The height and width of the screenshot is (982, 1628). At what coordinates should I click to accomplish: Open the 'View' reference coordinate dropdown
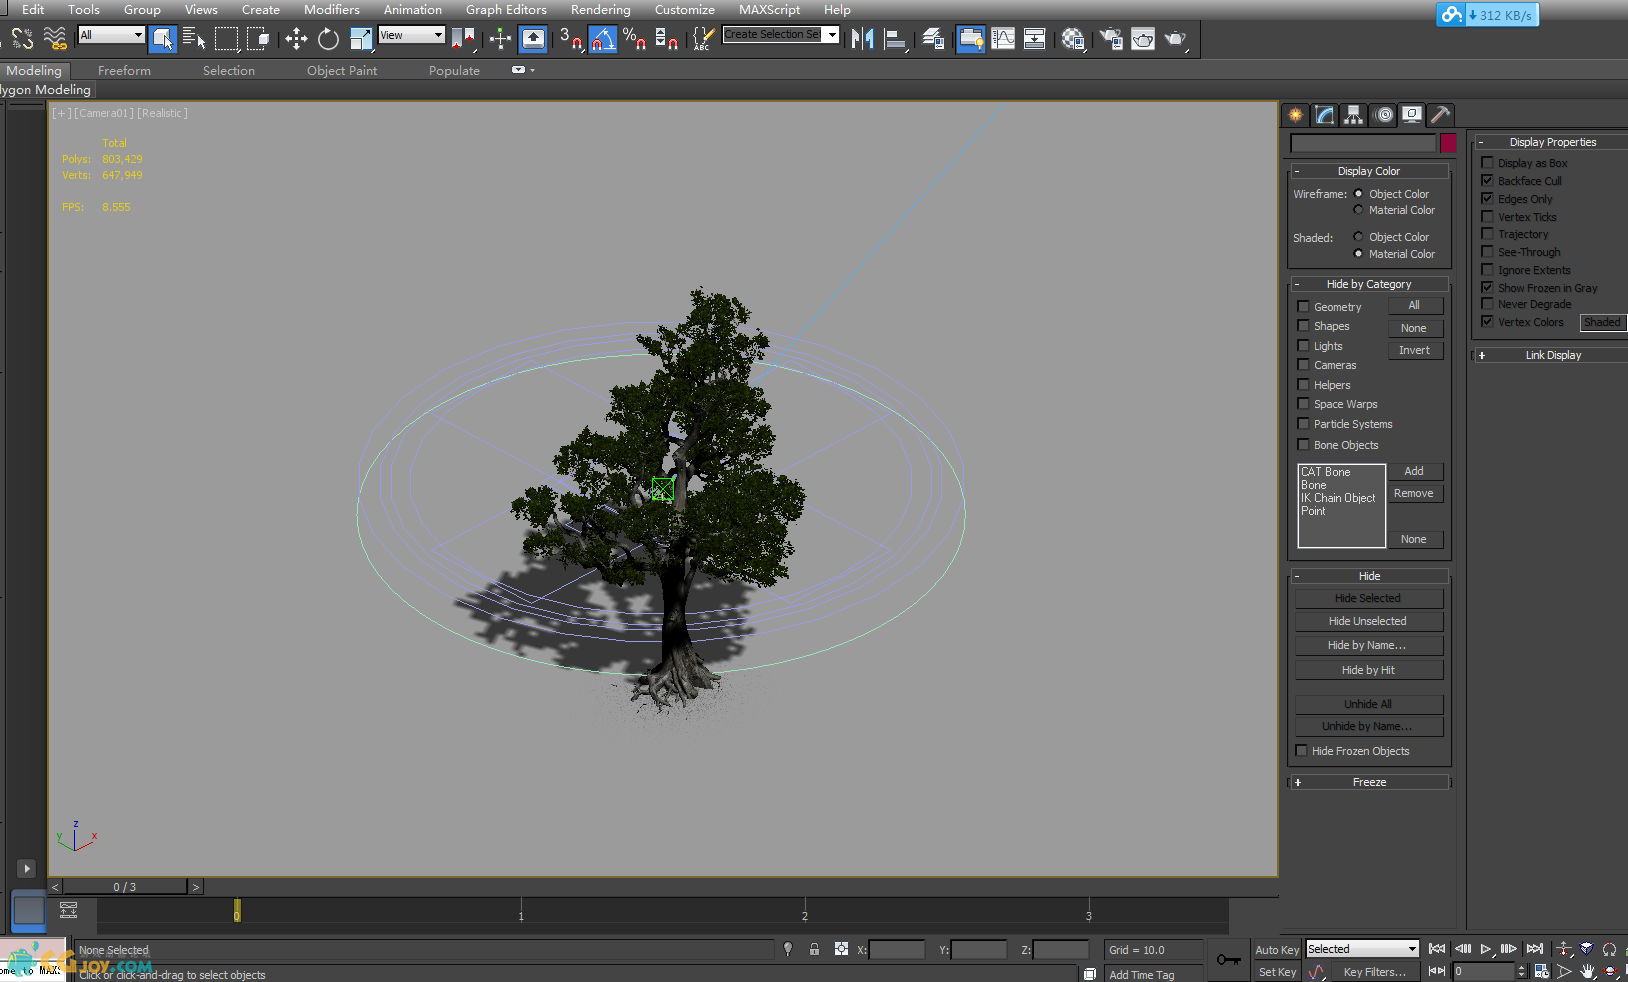pos(411,35)
